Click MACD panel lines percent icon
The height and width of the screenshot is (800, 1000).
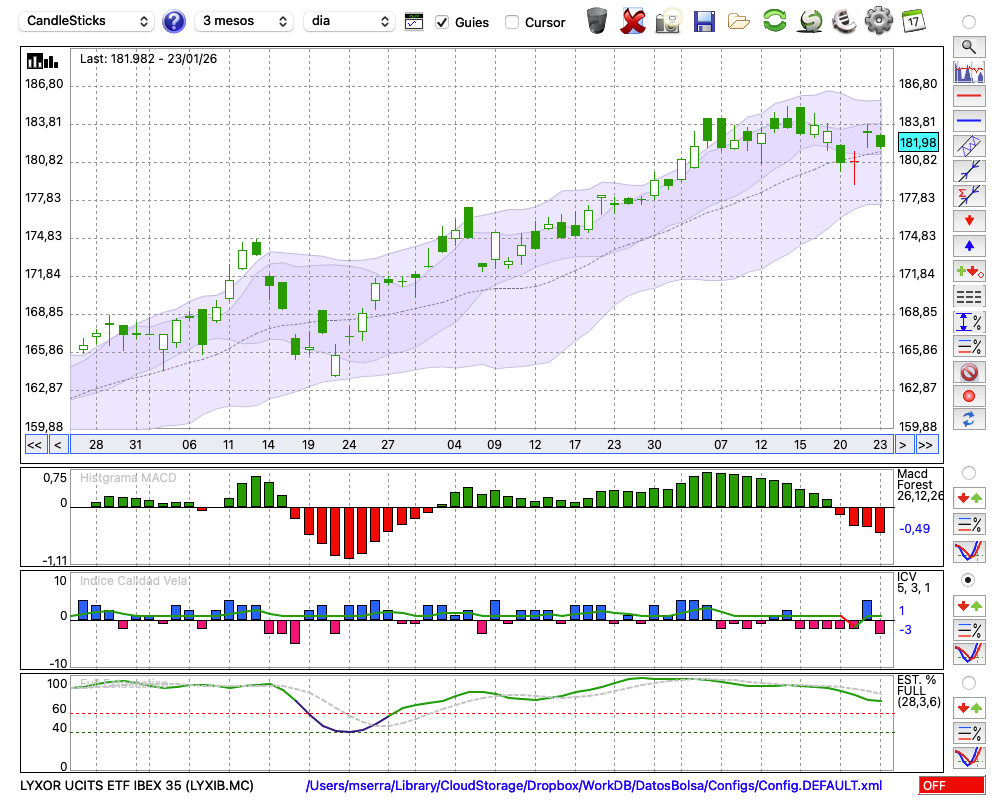tap(969, 524)
